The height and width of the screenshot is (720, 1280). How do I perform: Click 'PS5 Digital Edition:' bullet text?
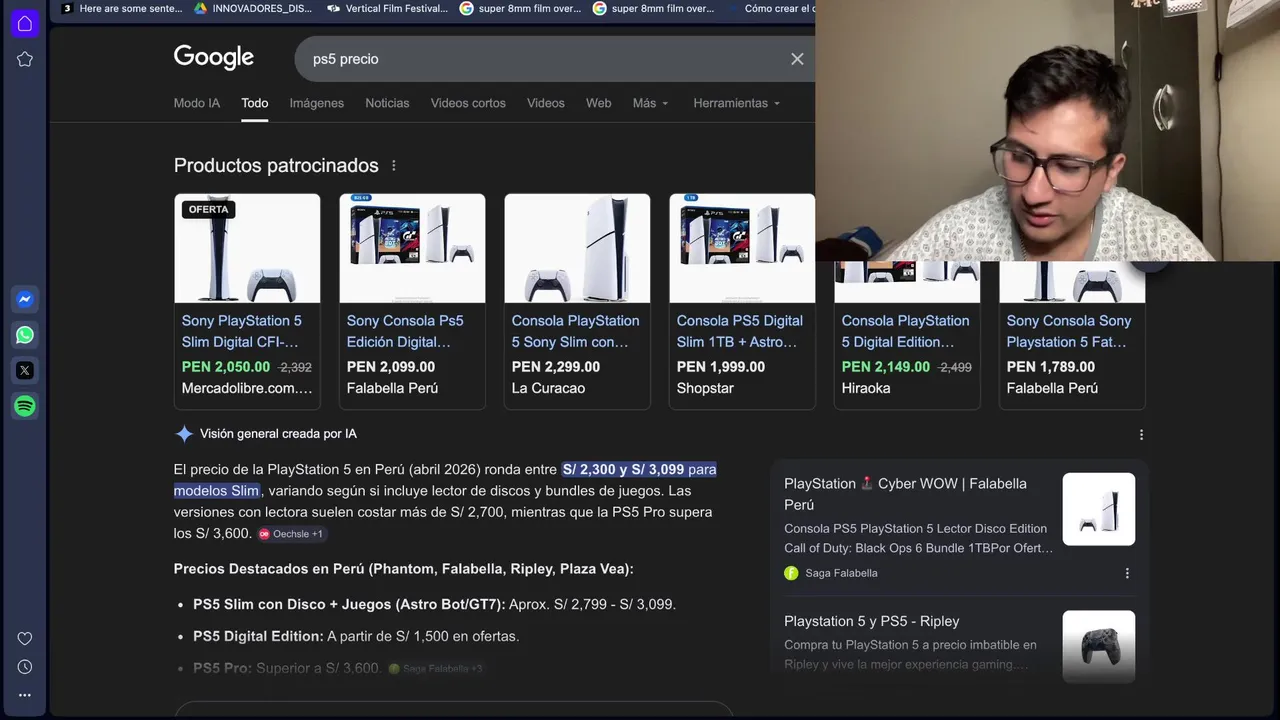[258, 636]
